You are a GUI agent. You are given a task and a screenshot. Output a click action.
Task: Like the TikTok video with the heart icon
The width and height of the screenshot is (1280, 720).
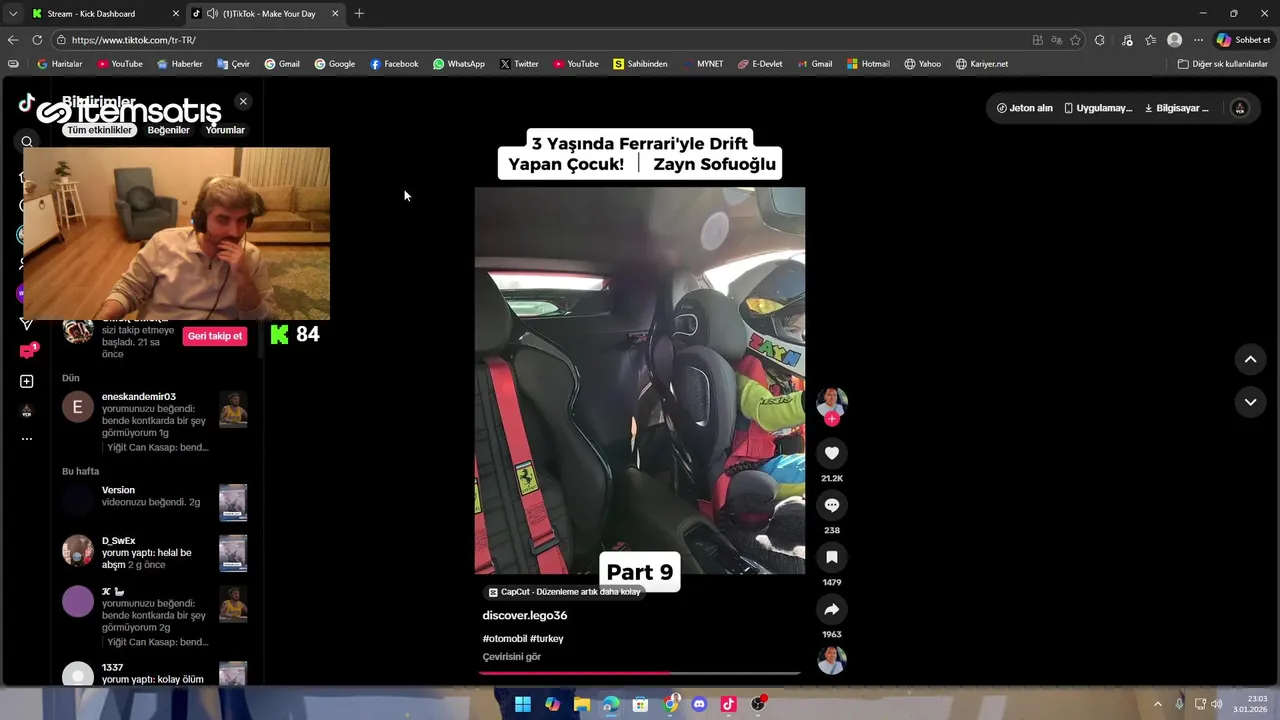pos(831,453)
